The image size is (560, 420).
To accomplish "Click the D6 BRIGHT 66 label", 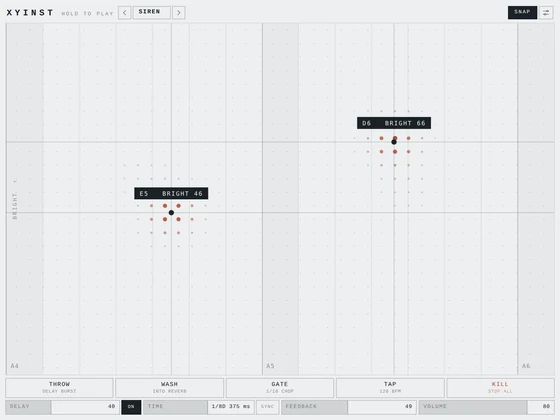I will click(x=394, y=123).
